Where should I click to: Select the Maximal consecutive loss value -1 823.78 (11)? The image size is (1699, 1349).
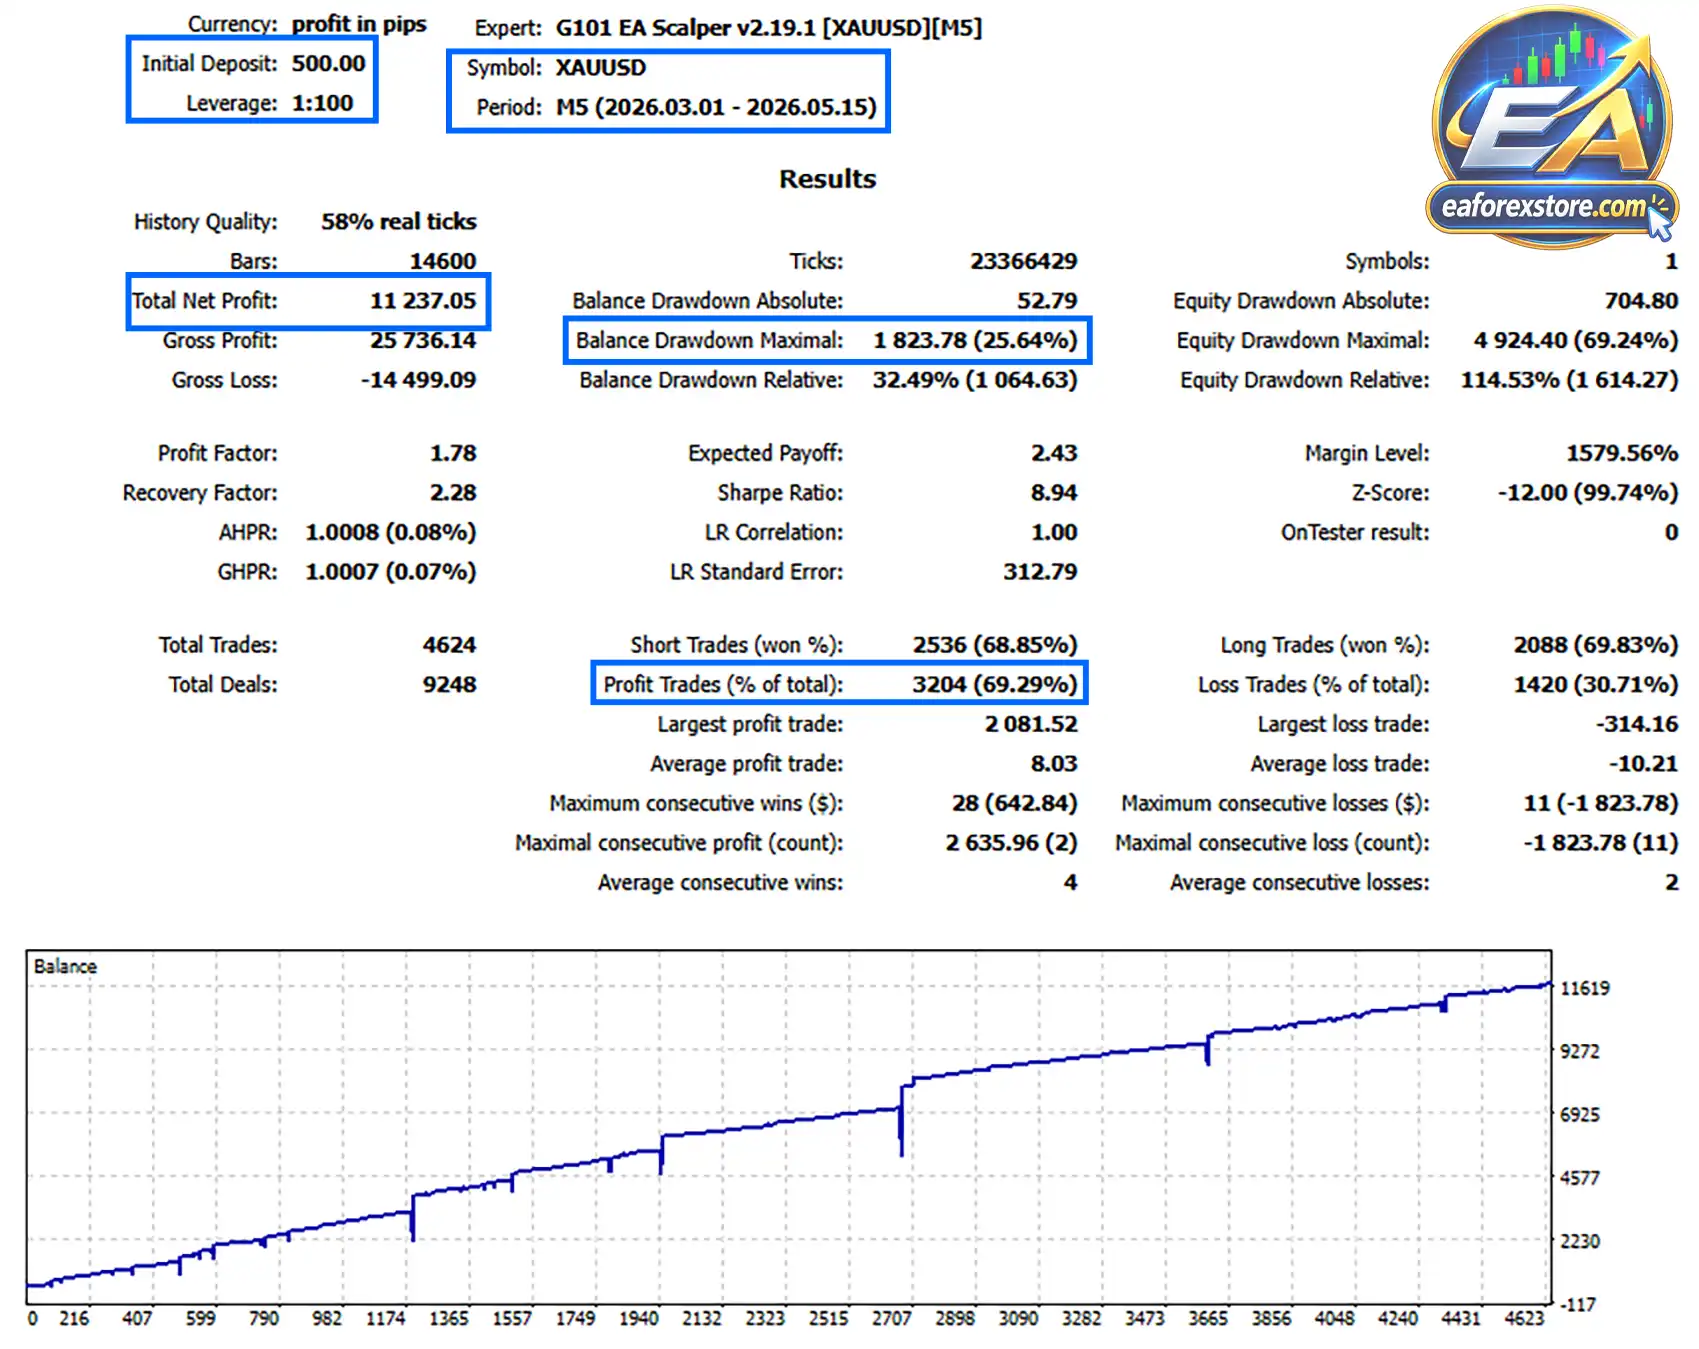click(1601, 843)
